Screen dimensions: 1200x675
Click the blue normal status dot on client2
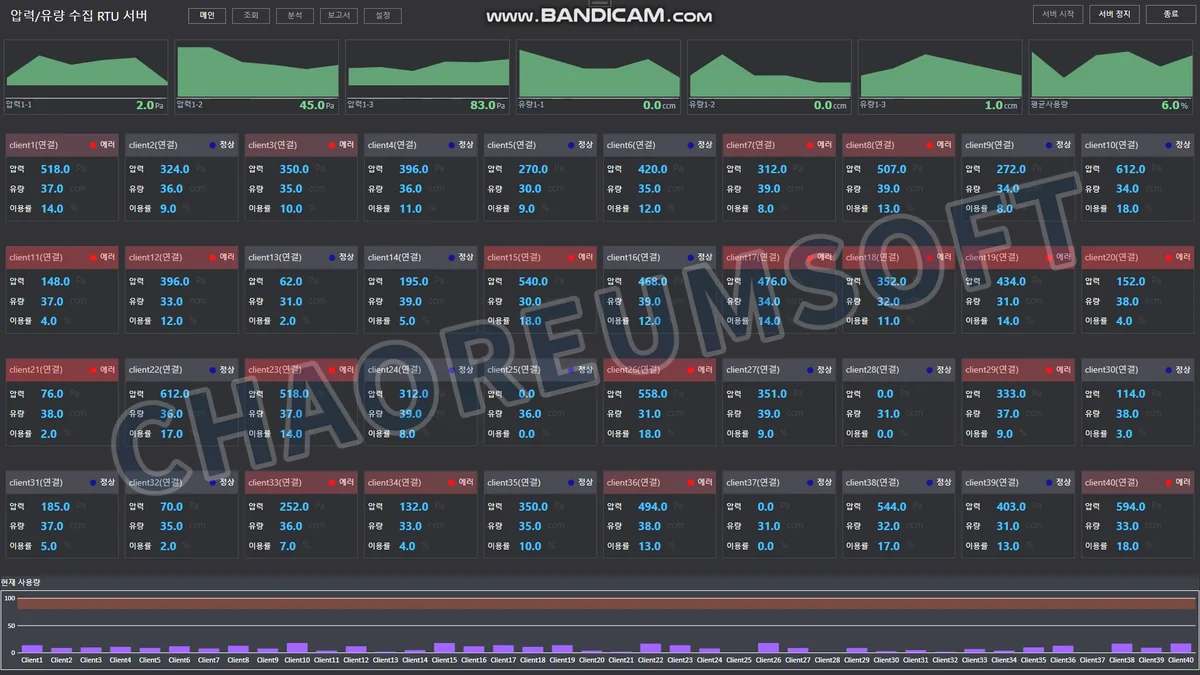(x=213, y=145)
